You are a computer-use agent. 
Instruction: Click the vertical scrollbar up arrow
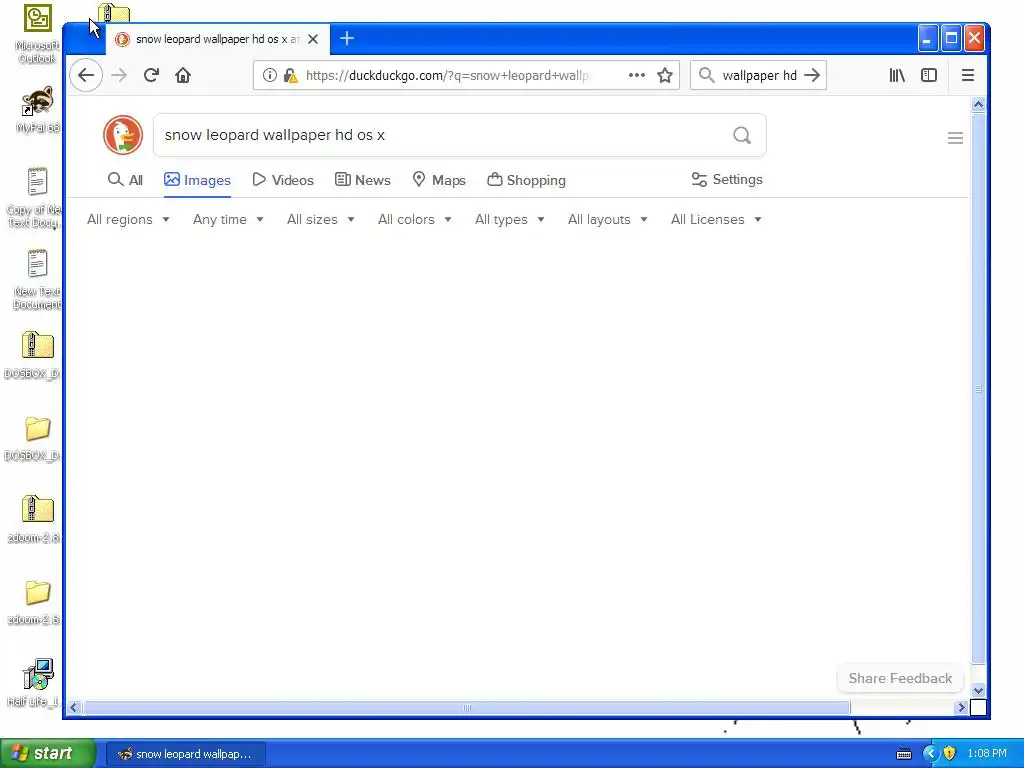[978, 104]
